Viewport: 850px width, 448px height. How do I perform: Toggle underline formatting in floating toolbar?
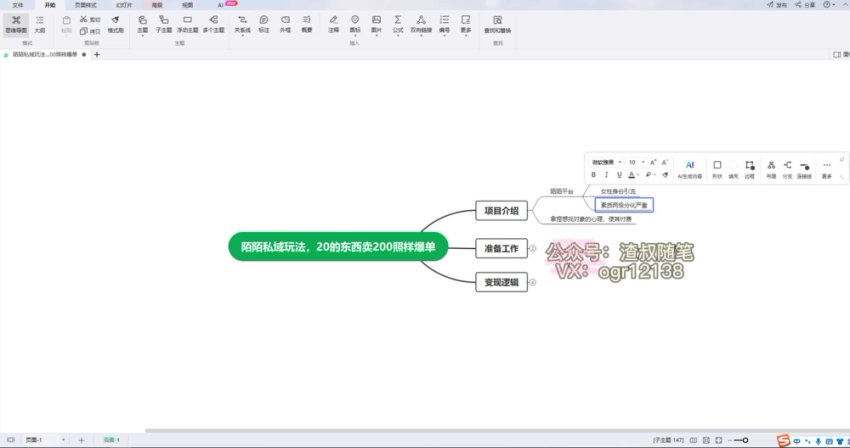pos(620,175)
